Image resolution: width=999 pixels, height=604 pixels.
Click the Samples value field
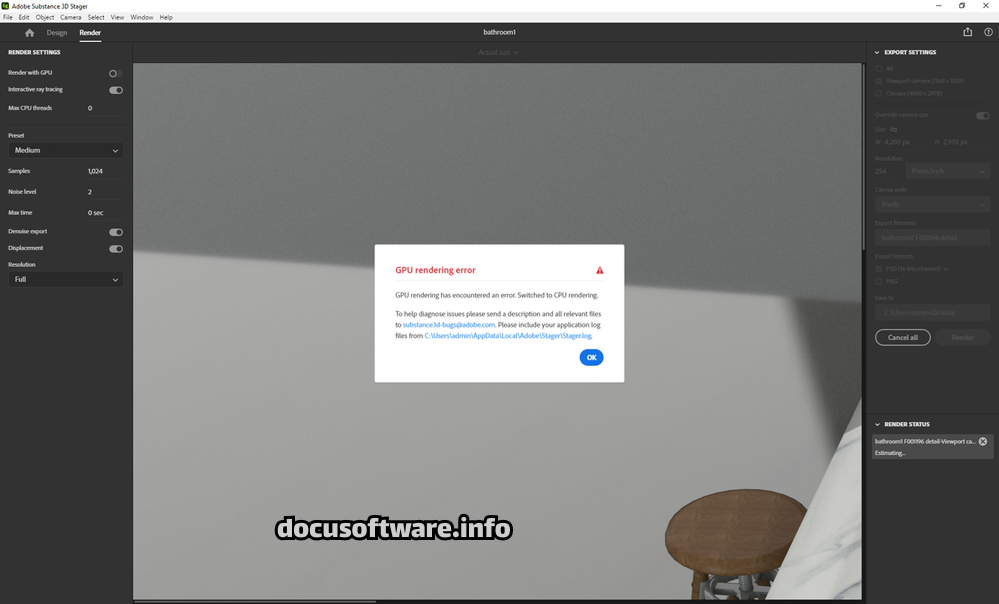pos(96,171)
